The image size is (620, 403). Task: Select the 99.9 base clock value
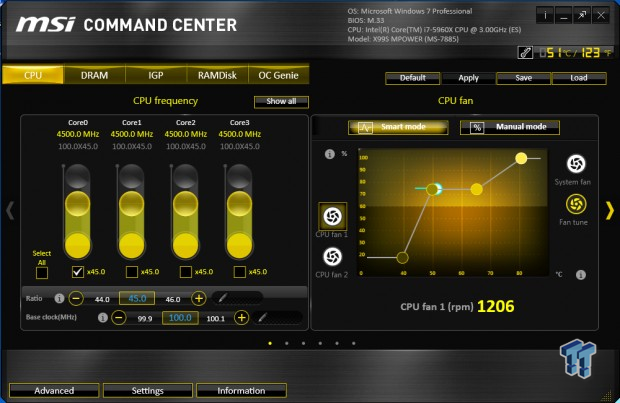coord(145,318)
